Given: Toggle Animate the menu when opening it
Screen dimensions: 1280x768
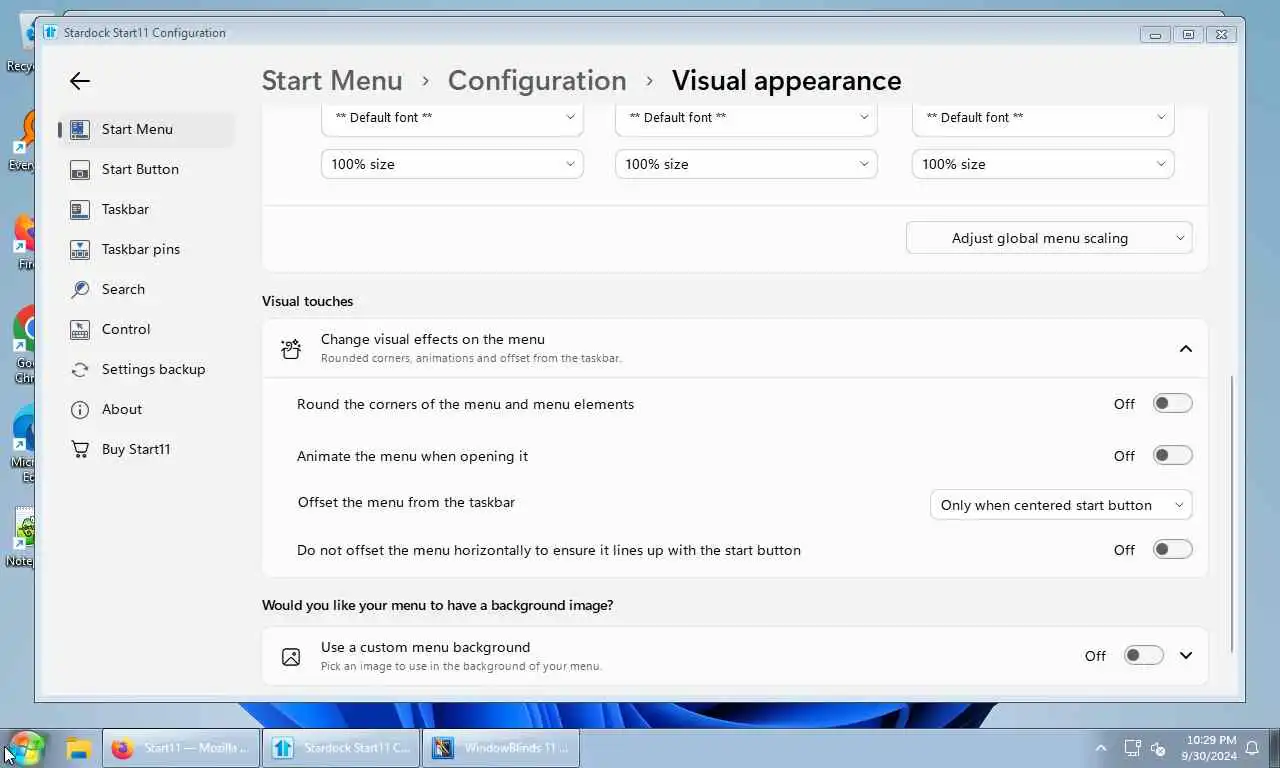Looking at the screenshot, I should click(1172, 456).
